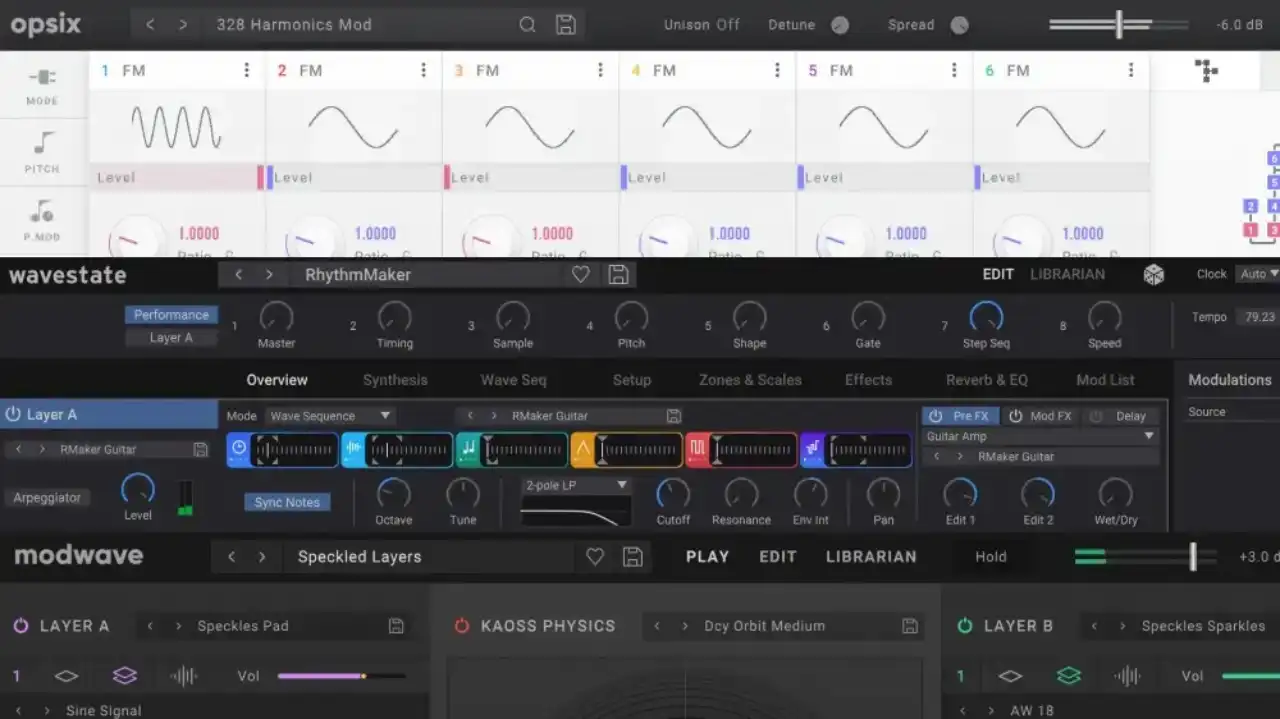Open the Guitar Amp effect selector
Image resolution: width=1280 pixels, height=719 pixels.
pos(1040,436)
